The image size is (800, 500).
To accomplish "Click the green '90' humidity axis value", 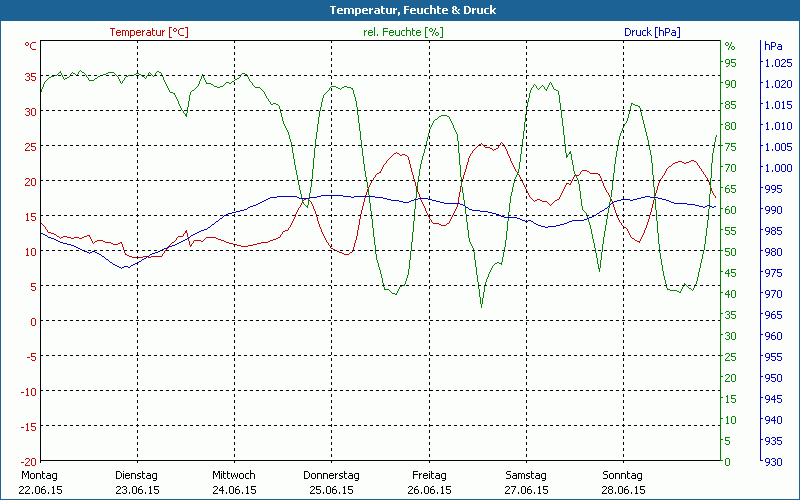I will 731,84.
